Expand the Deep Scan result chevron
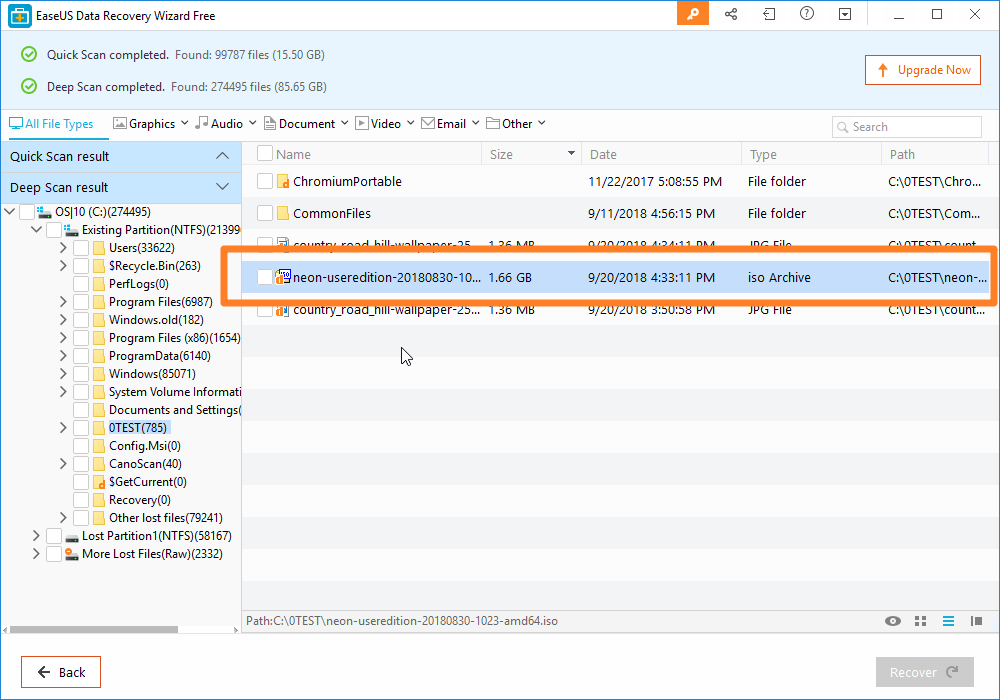The width and height of the screenshot is (1000, 700). pos(222,187)
